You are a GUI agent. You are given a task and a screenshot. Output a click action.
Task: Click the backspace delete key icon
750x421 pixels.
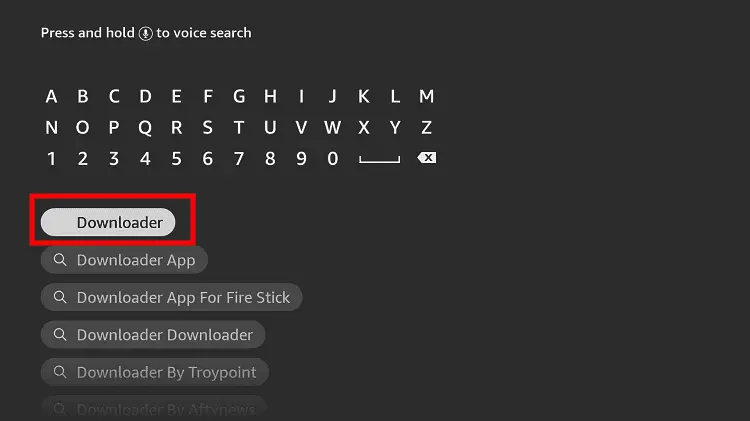(427, 157)
